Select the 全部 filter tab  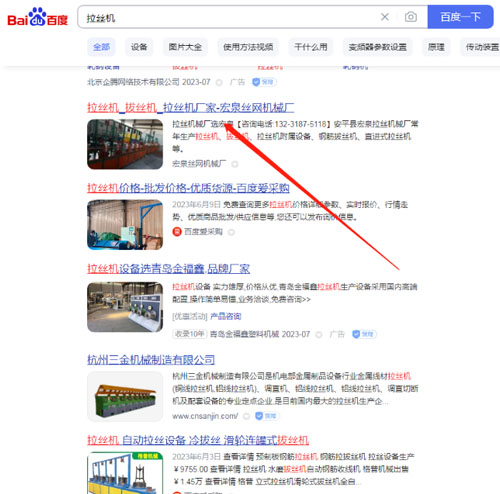coord(102,47)
